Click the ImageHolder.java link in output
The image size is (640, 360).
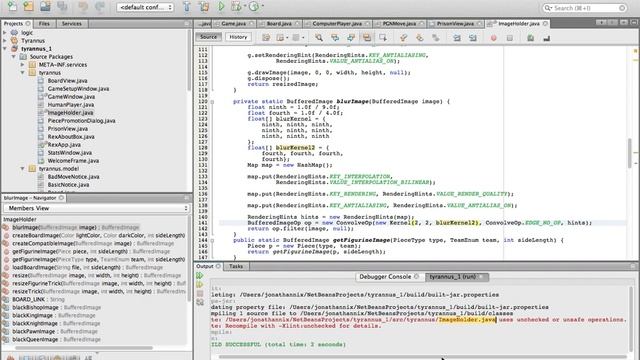coord(467,320)
